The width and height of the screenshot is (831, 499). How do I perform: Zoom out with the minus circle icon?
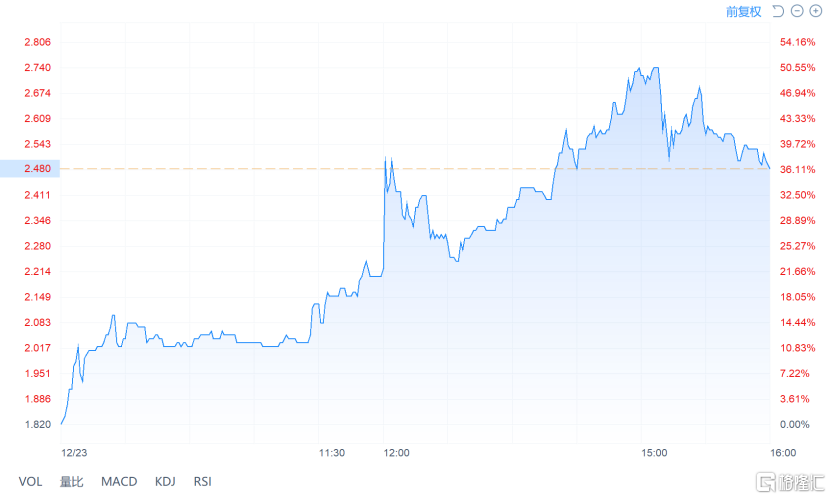(797, 11)
